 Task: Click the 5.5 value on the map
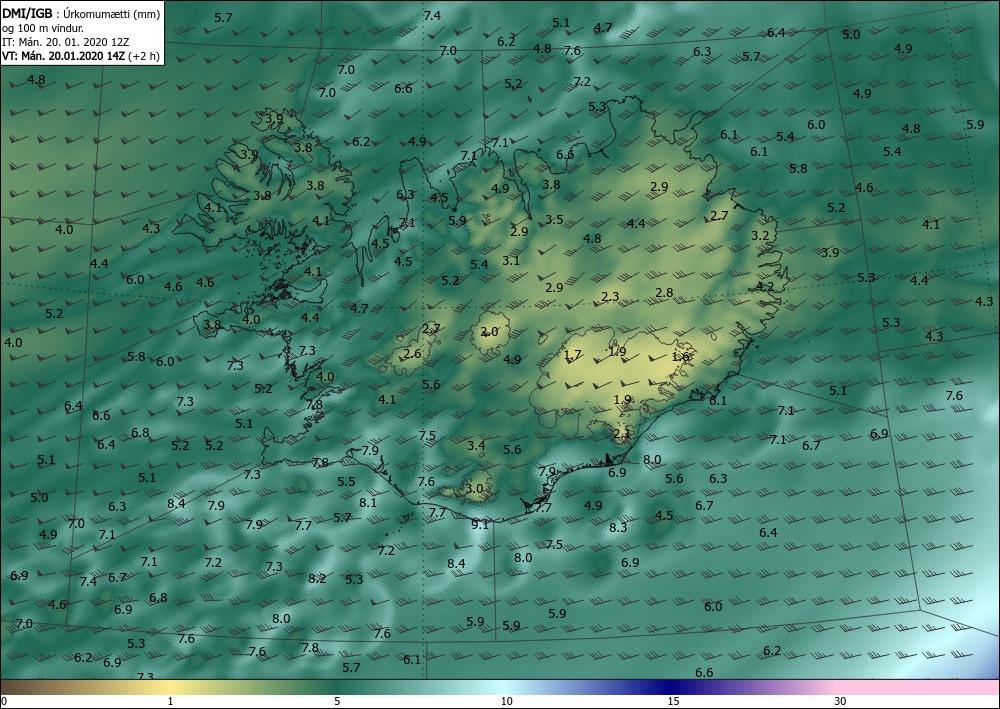click(x=346, y=481)
